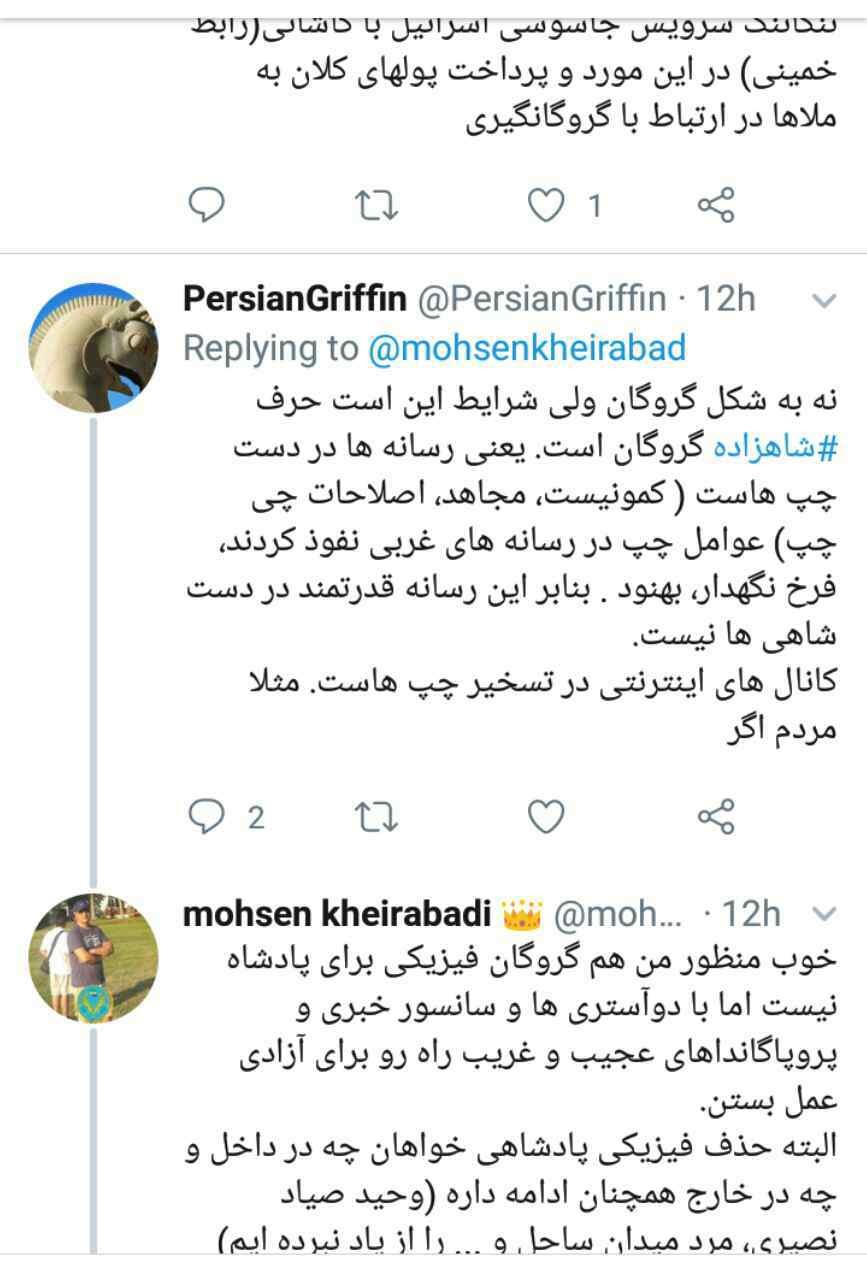
Task: Retweet PersianGriffin's tweet
Action: pos(377,817)
